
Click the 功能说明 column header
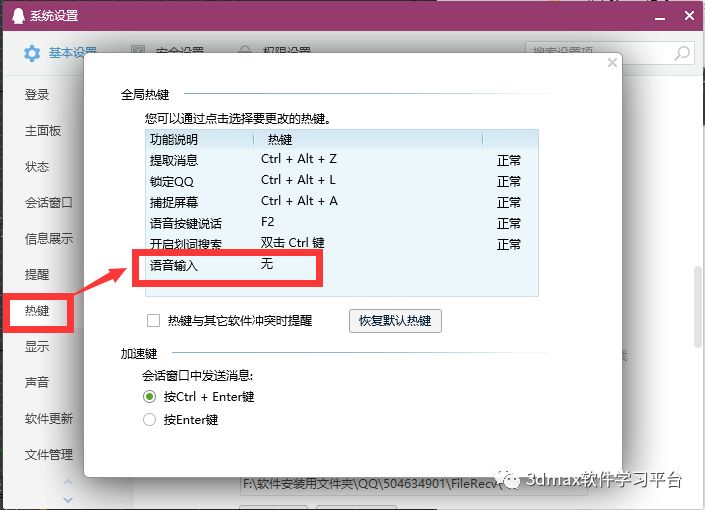pos(200,139)
